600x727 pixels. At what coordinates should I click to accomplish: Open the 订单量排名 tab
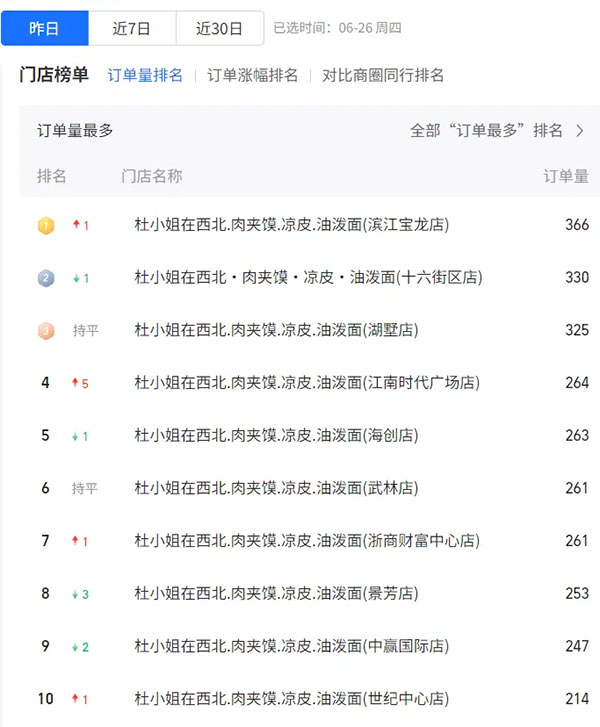point(145,75)
